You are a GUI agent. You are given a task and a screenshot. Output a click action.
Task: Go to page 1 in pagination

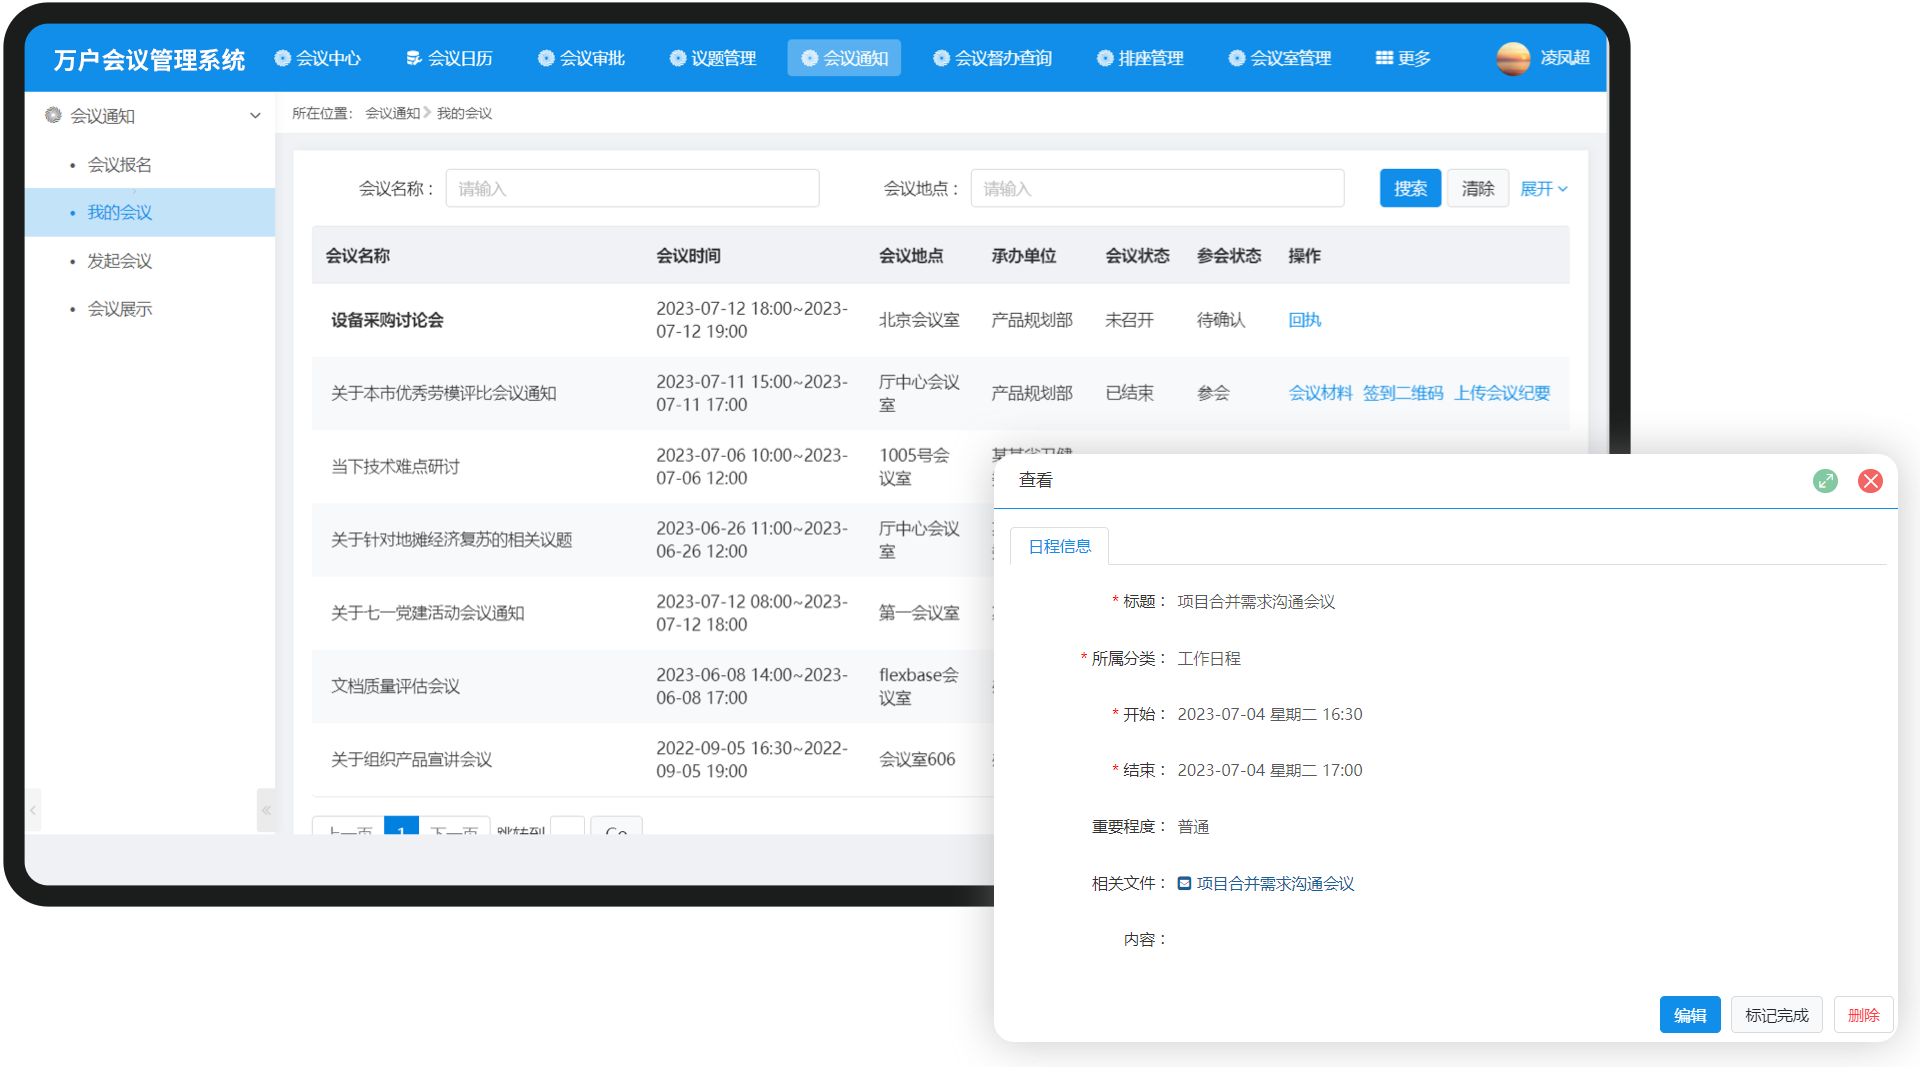pyautogui.click(x=401, y=826)
